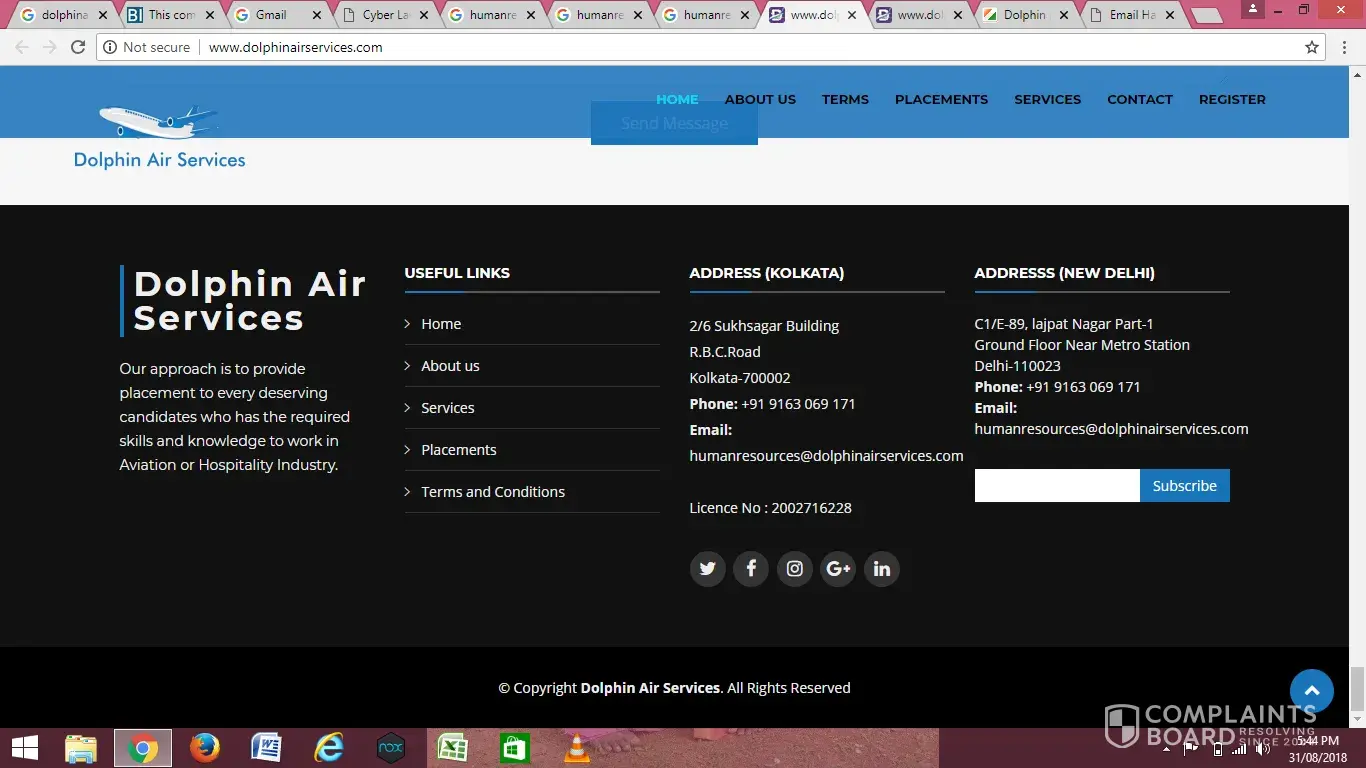View site info via Not secure icon
The width and height of the screenshot is (1366, 768).
click(111, 47)
